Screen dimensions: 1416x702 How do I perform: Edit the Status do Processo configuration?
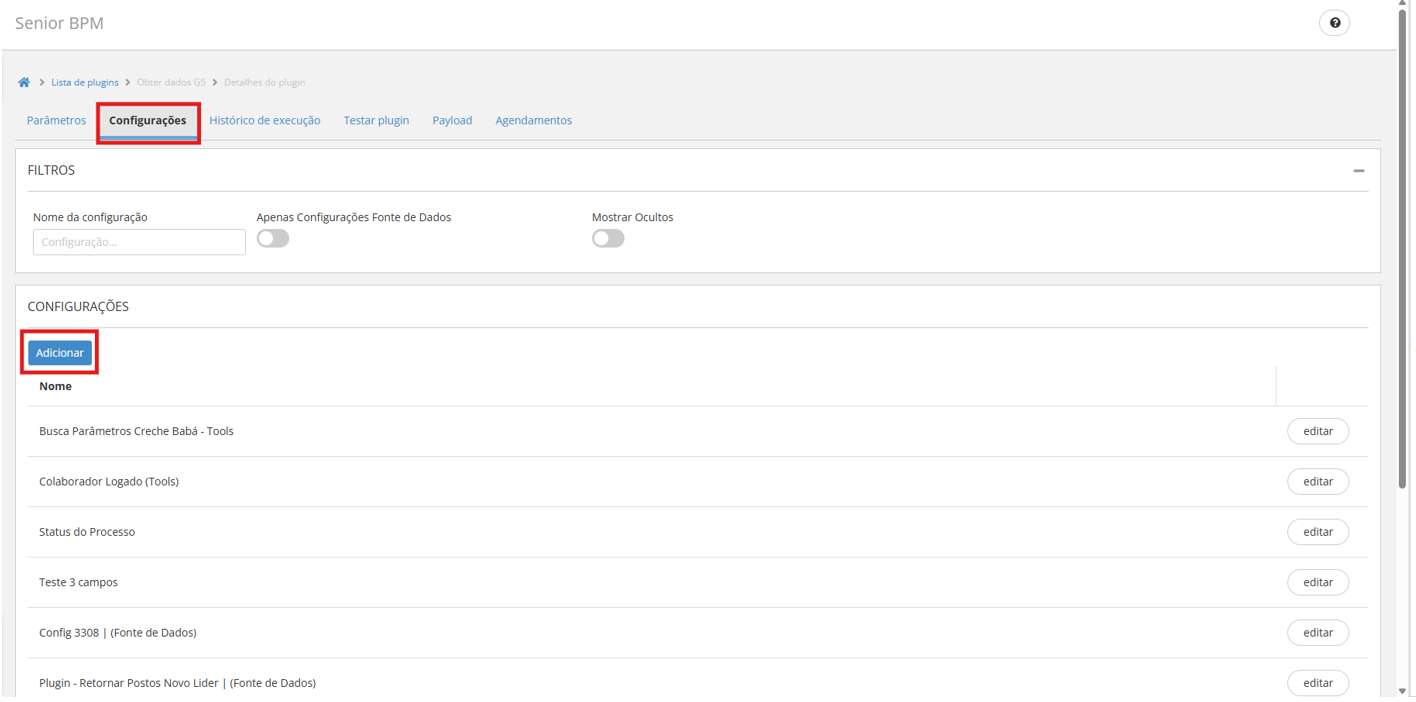click(1317, 532)
